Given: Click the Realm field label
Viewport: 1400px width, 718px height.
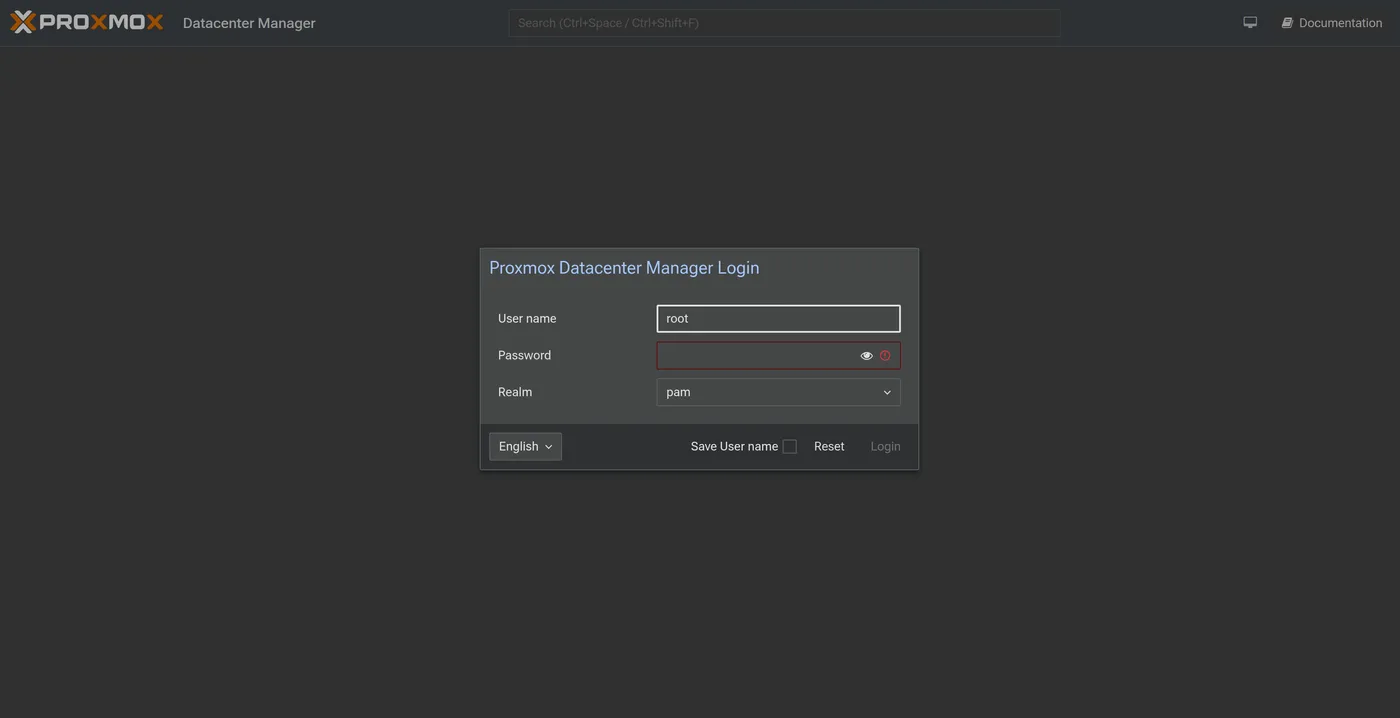Looking at the screenshot, I should click(x=515, y=392).
